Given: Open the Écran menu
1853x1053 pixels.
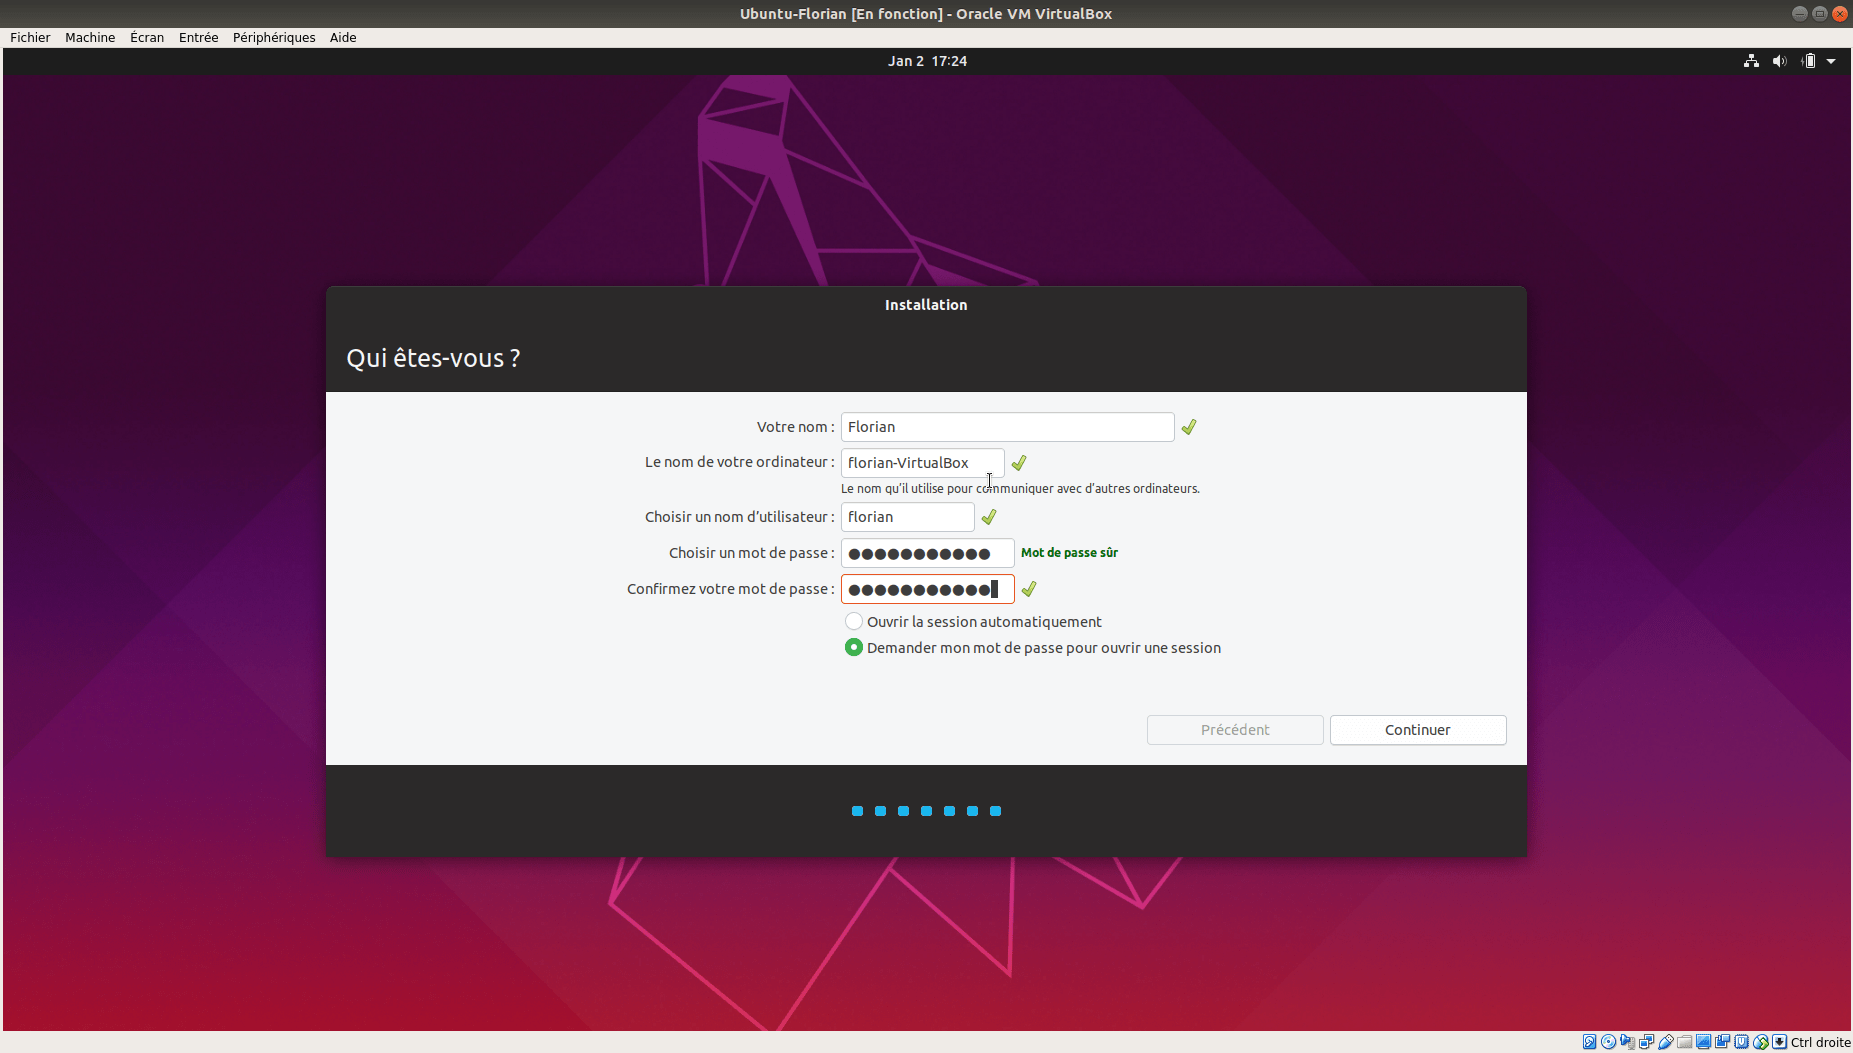Looking at the screenshot, I should tap(147, 37).
